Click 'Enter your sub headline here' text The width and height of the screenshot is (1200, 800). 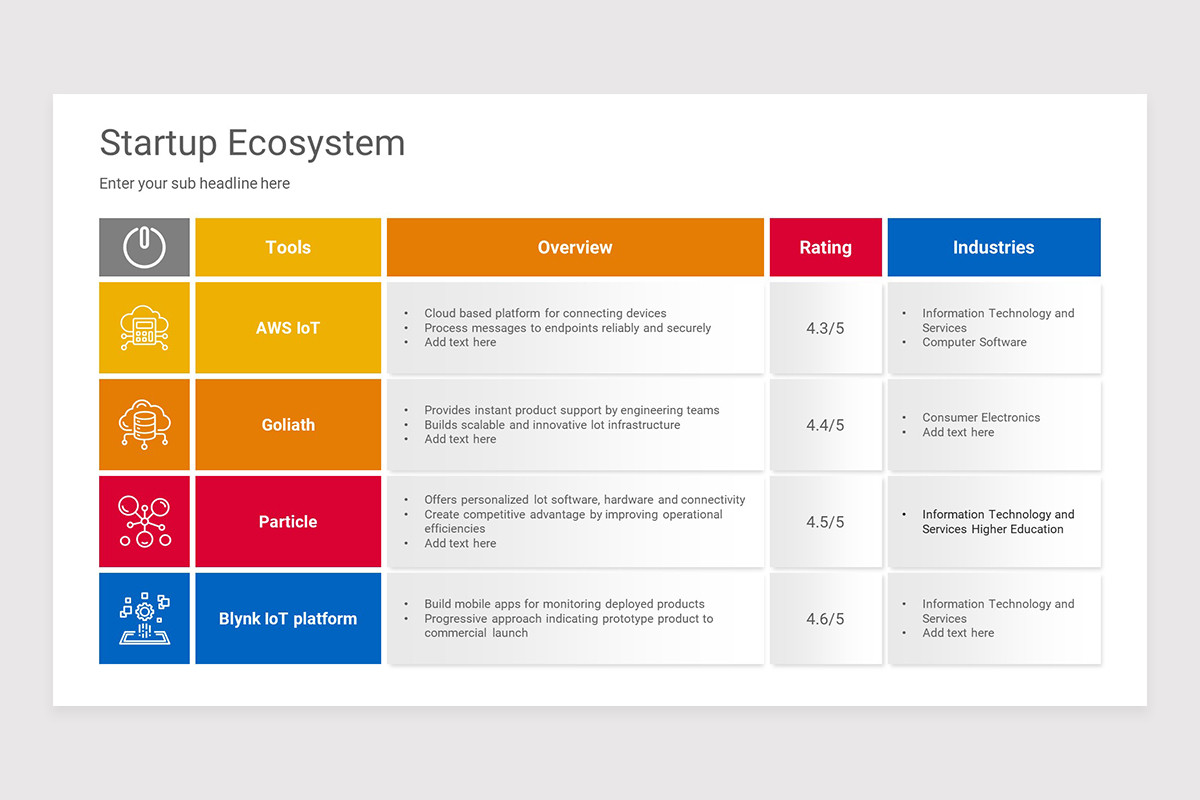tap(194, 184)
